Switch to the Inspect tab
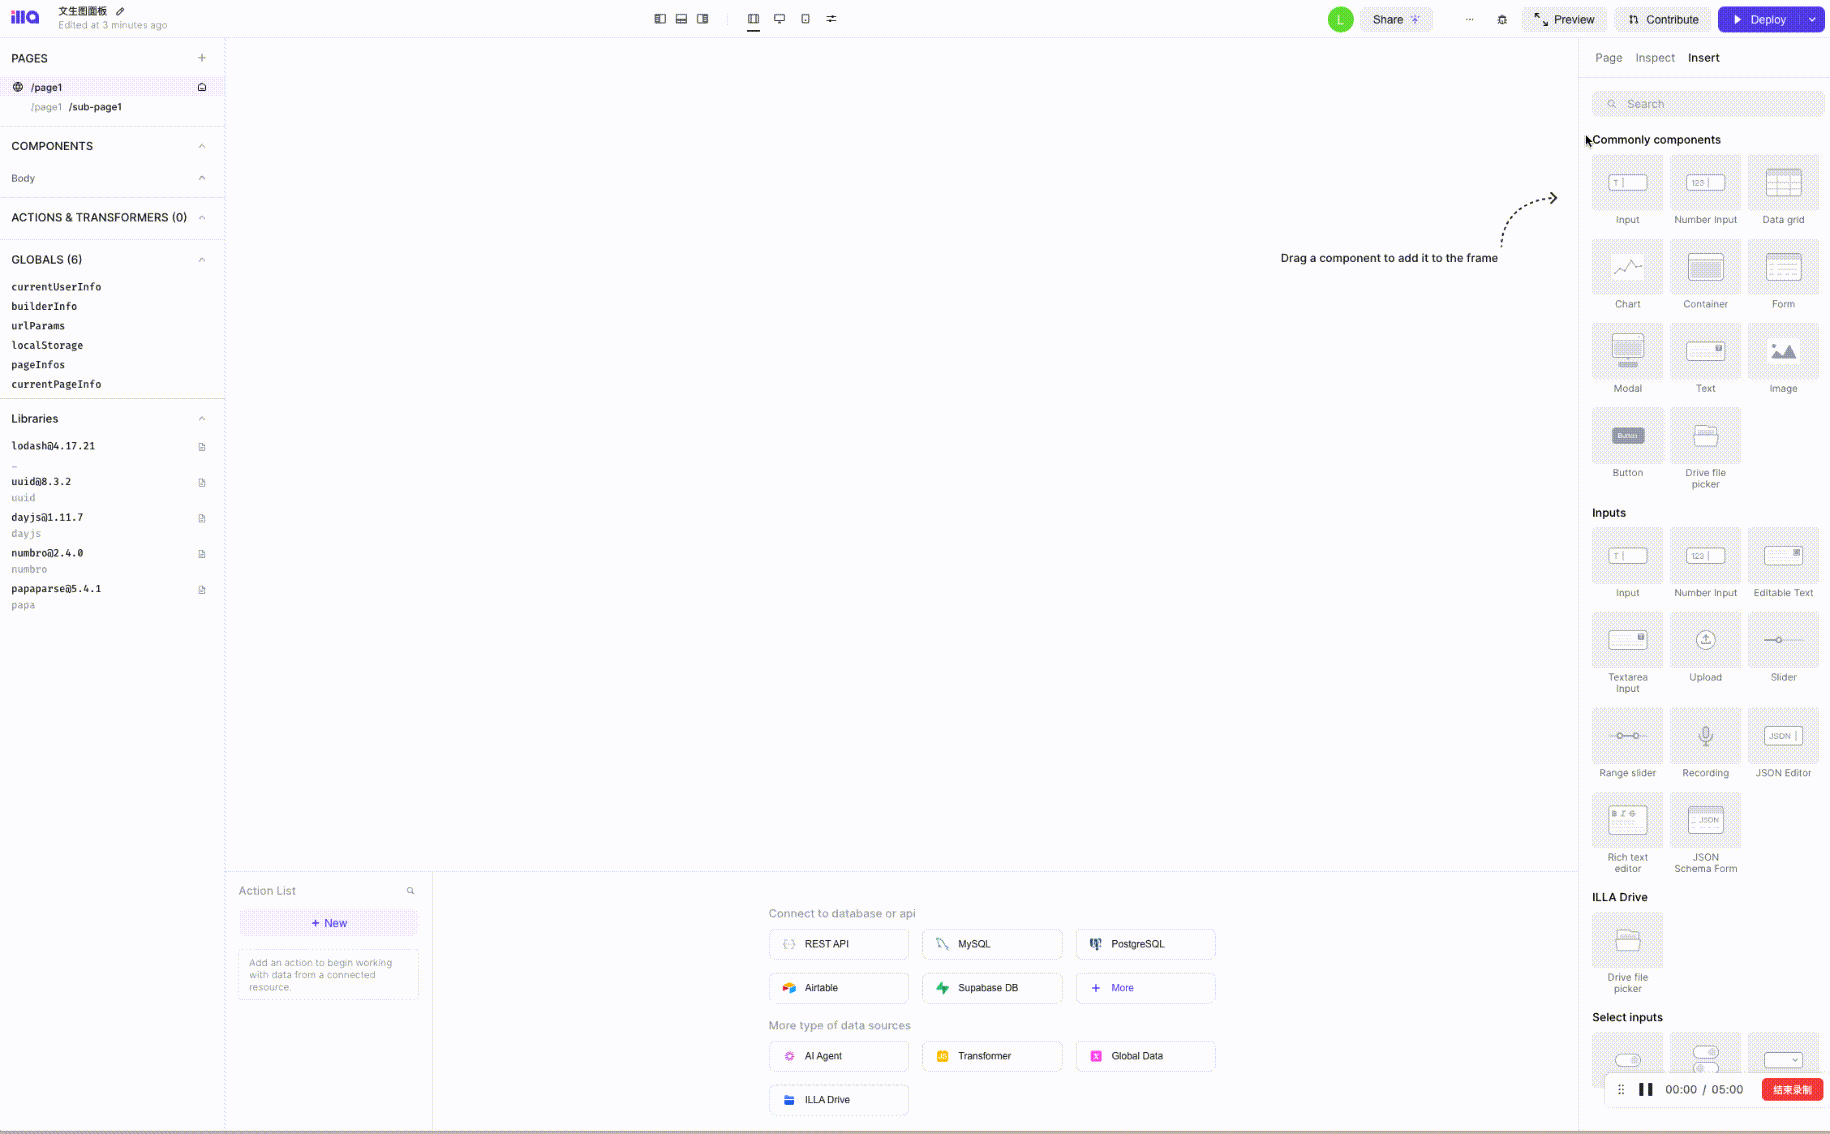The image size is (1830, 1134). (x=1655, y=57)
